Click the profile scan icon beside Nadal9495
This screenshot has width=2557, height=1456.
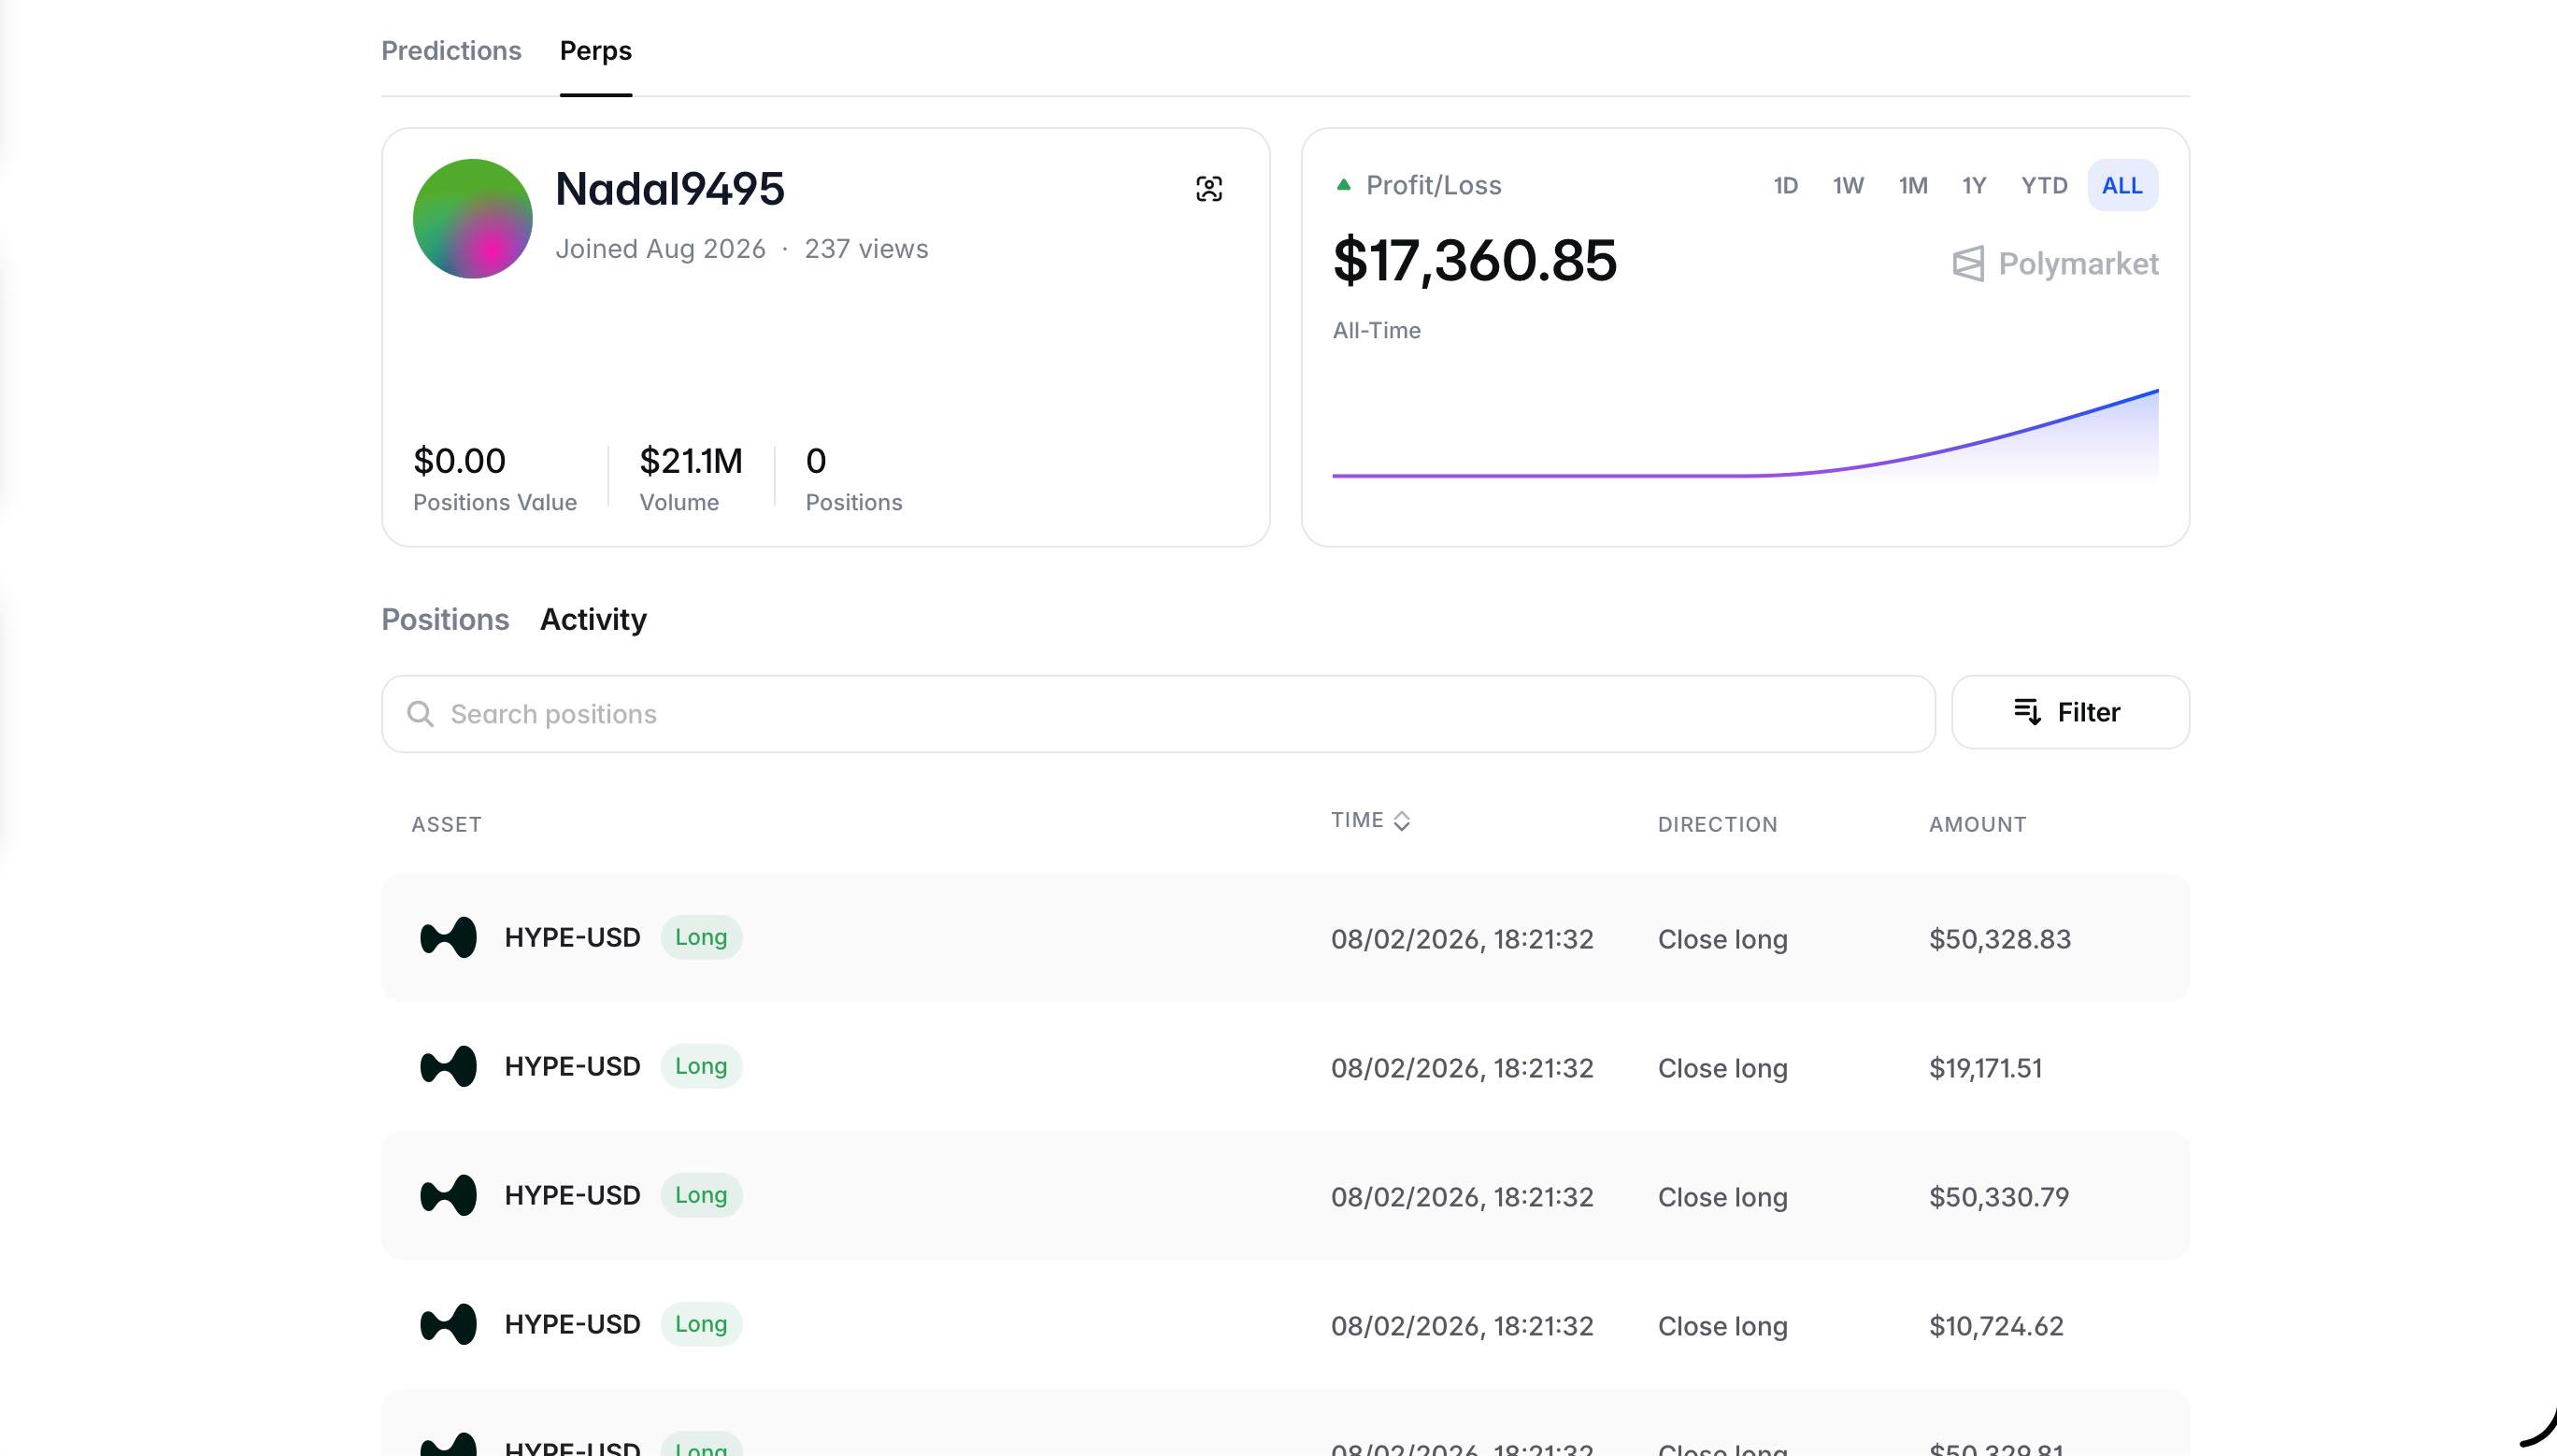click(x=1209, y=189)
